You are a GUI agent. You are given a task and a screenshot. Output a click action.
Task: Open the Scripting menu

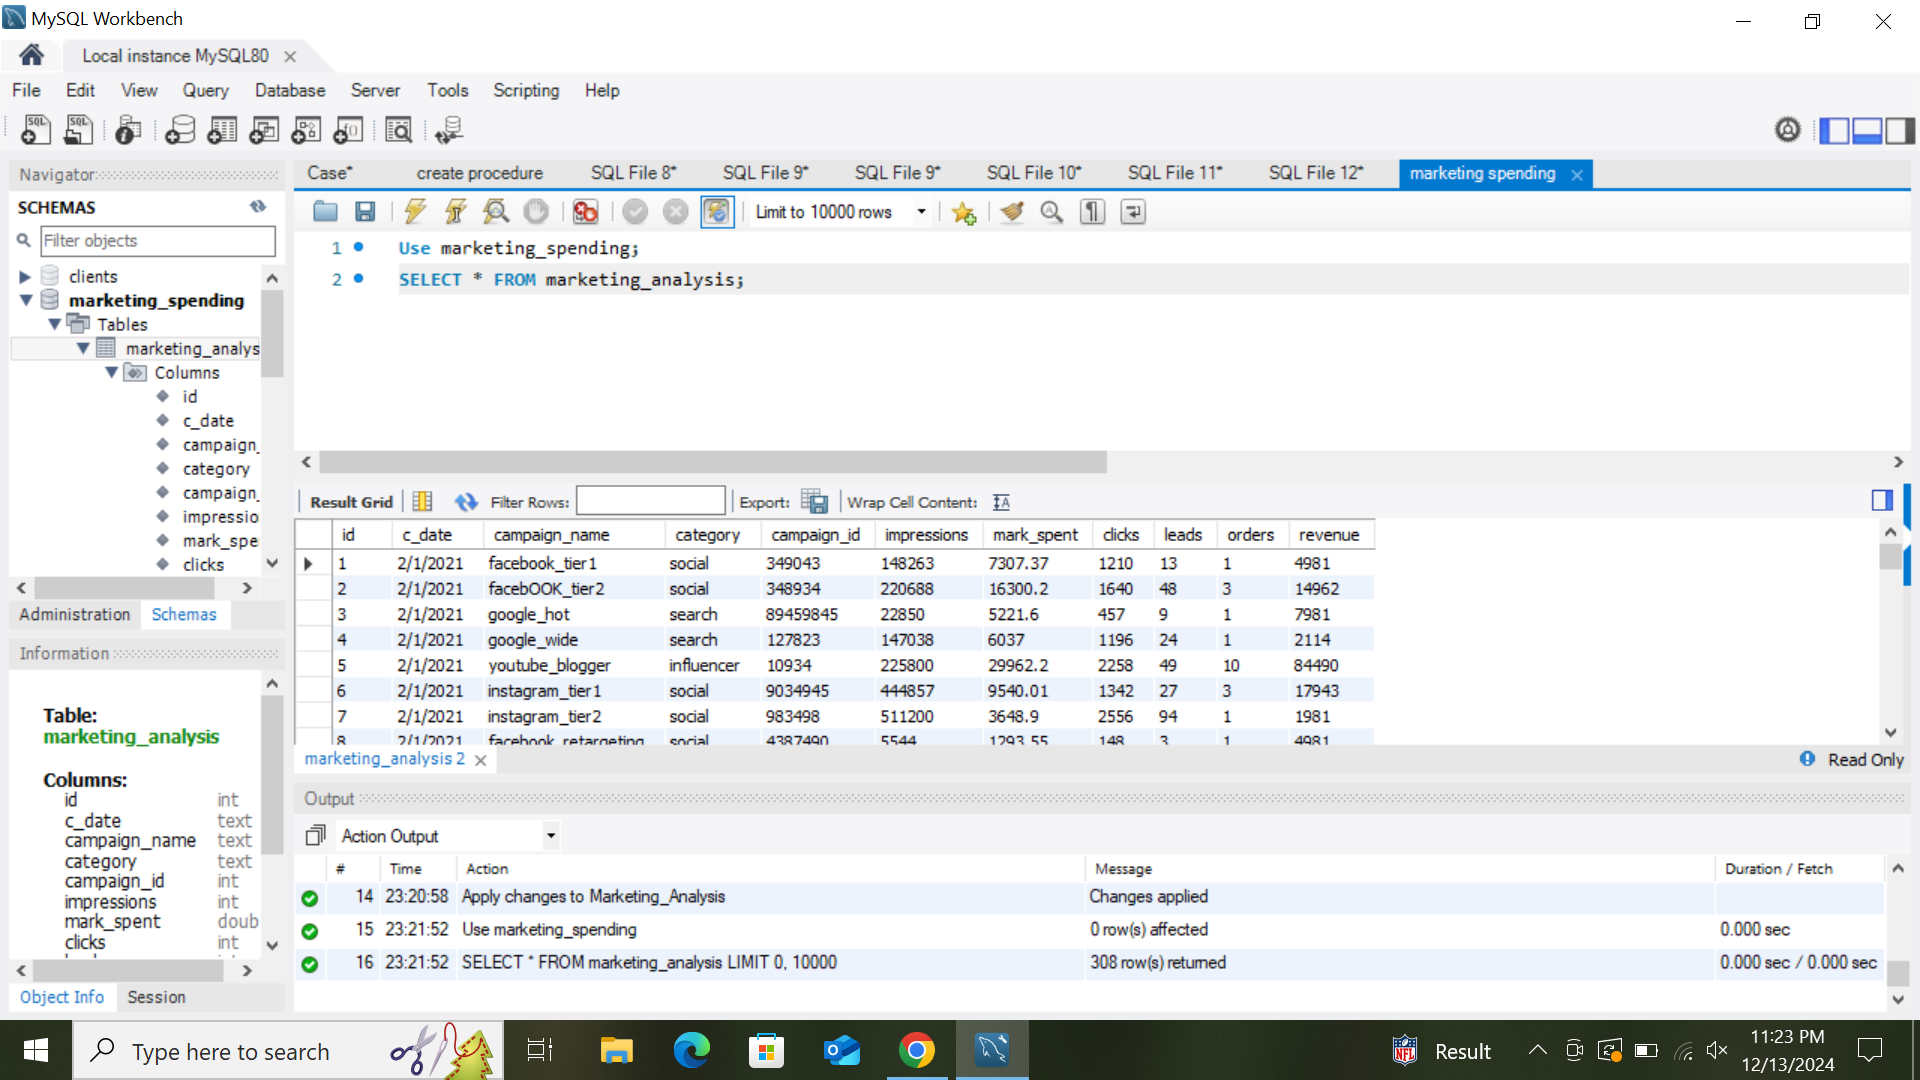tap(526, 90)
